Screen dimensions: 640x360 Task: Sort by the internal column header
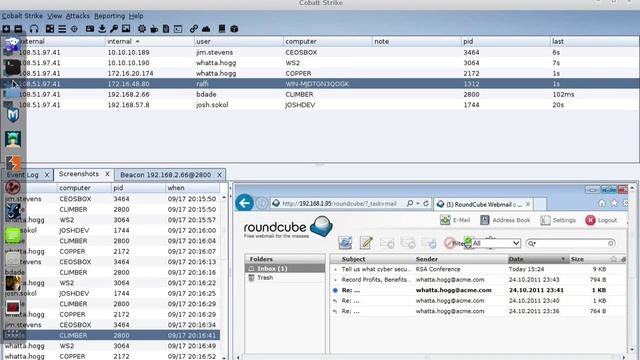[x=149, y=41]
